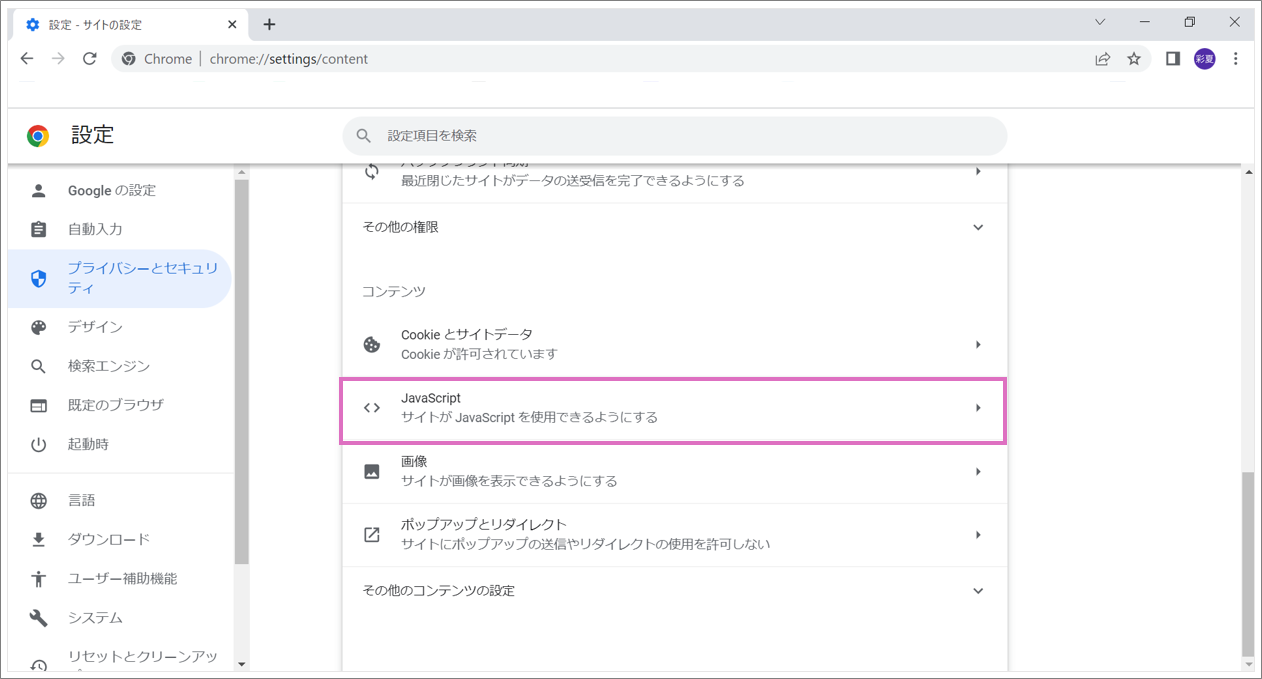Select 検索エンジン in the sidebar
The width and height of the screenshot is (1262, 679).
point(108,366)
